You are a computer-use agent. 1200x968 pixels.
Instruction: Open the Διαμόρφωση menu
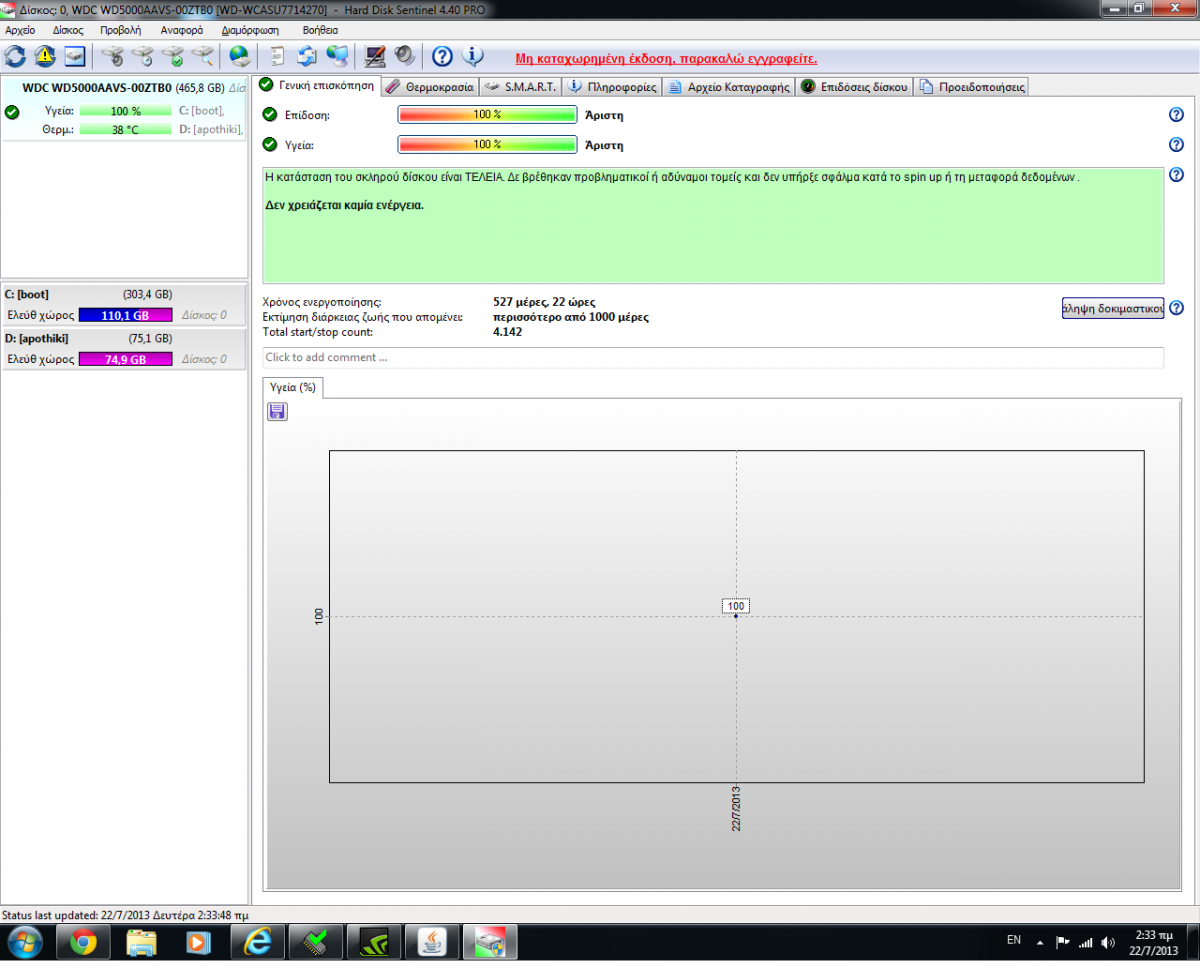250,30
